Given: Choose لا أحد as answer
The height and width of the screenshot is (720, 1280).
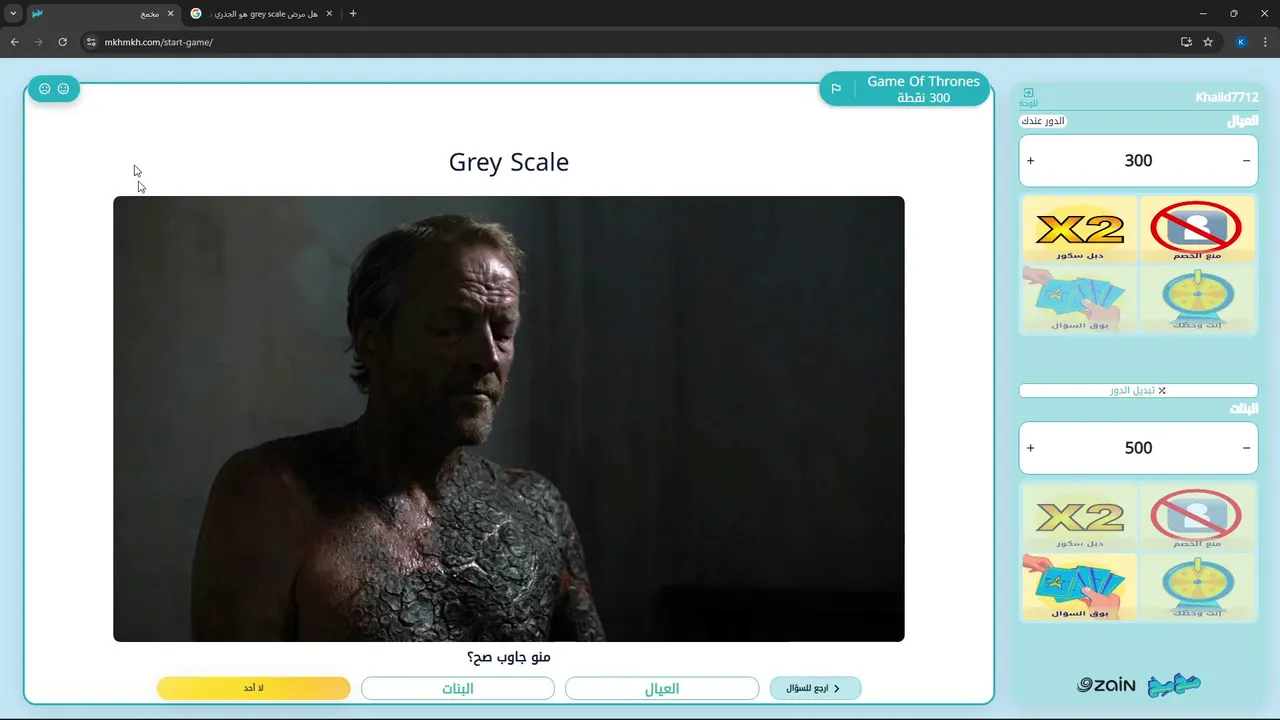Looking at the screenshot, I should 253,688.
